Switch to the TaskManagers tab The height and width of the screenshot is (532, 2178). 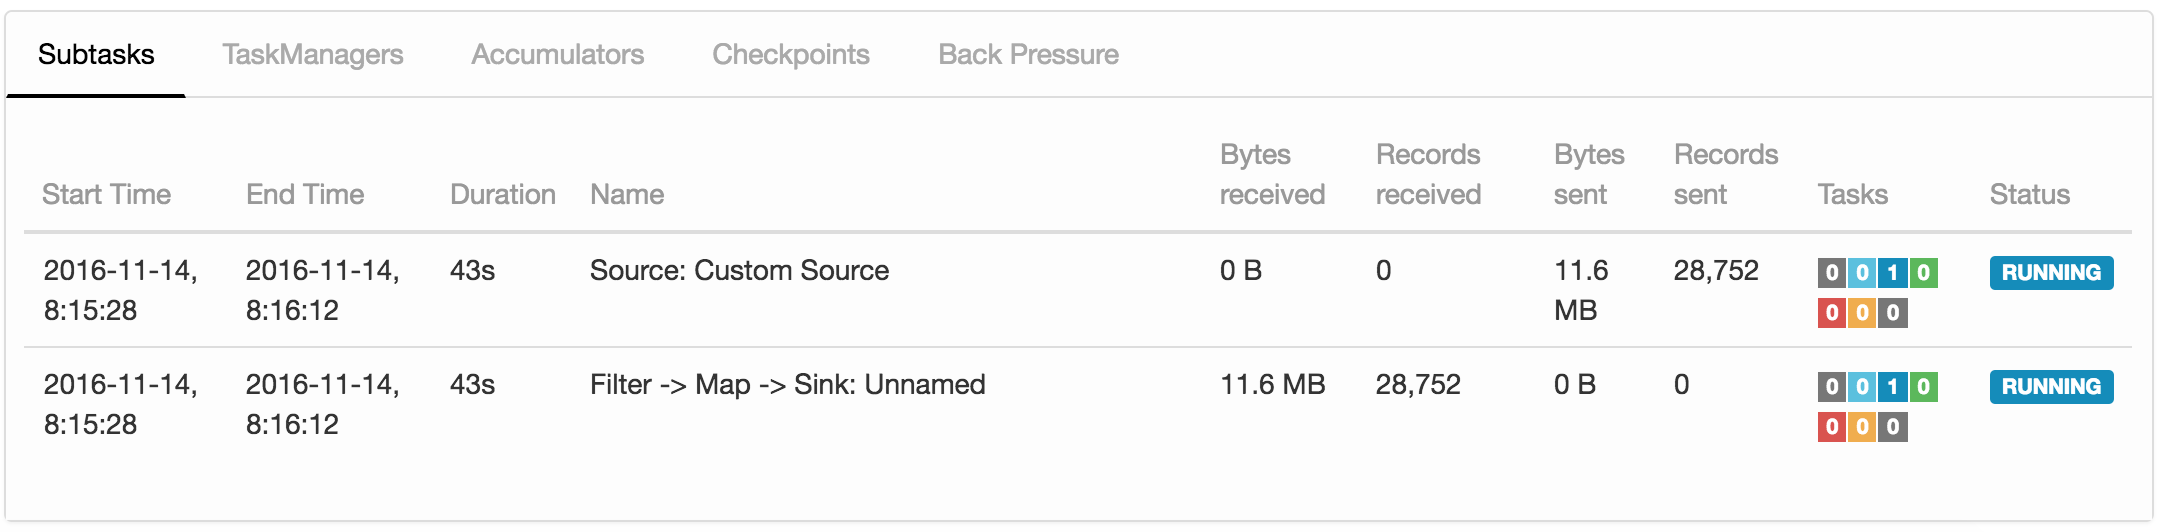312,55
